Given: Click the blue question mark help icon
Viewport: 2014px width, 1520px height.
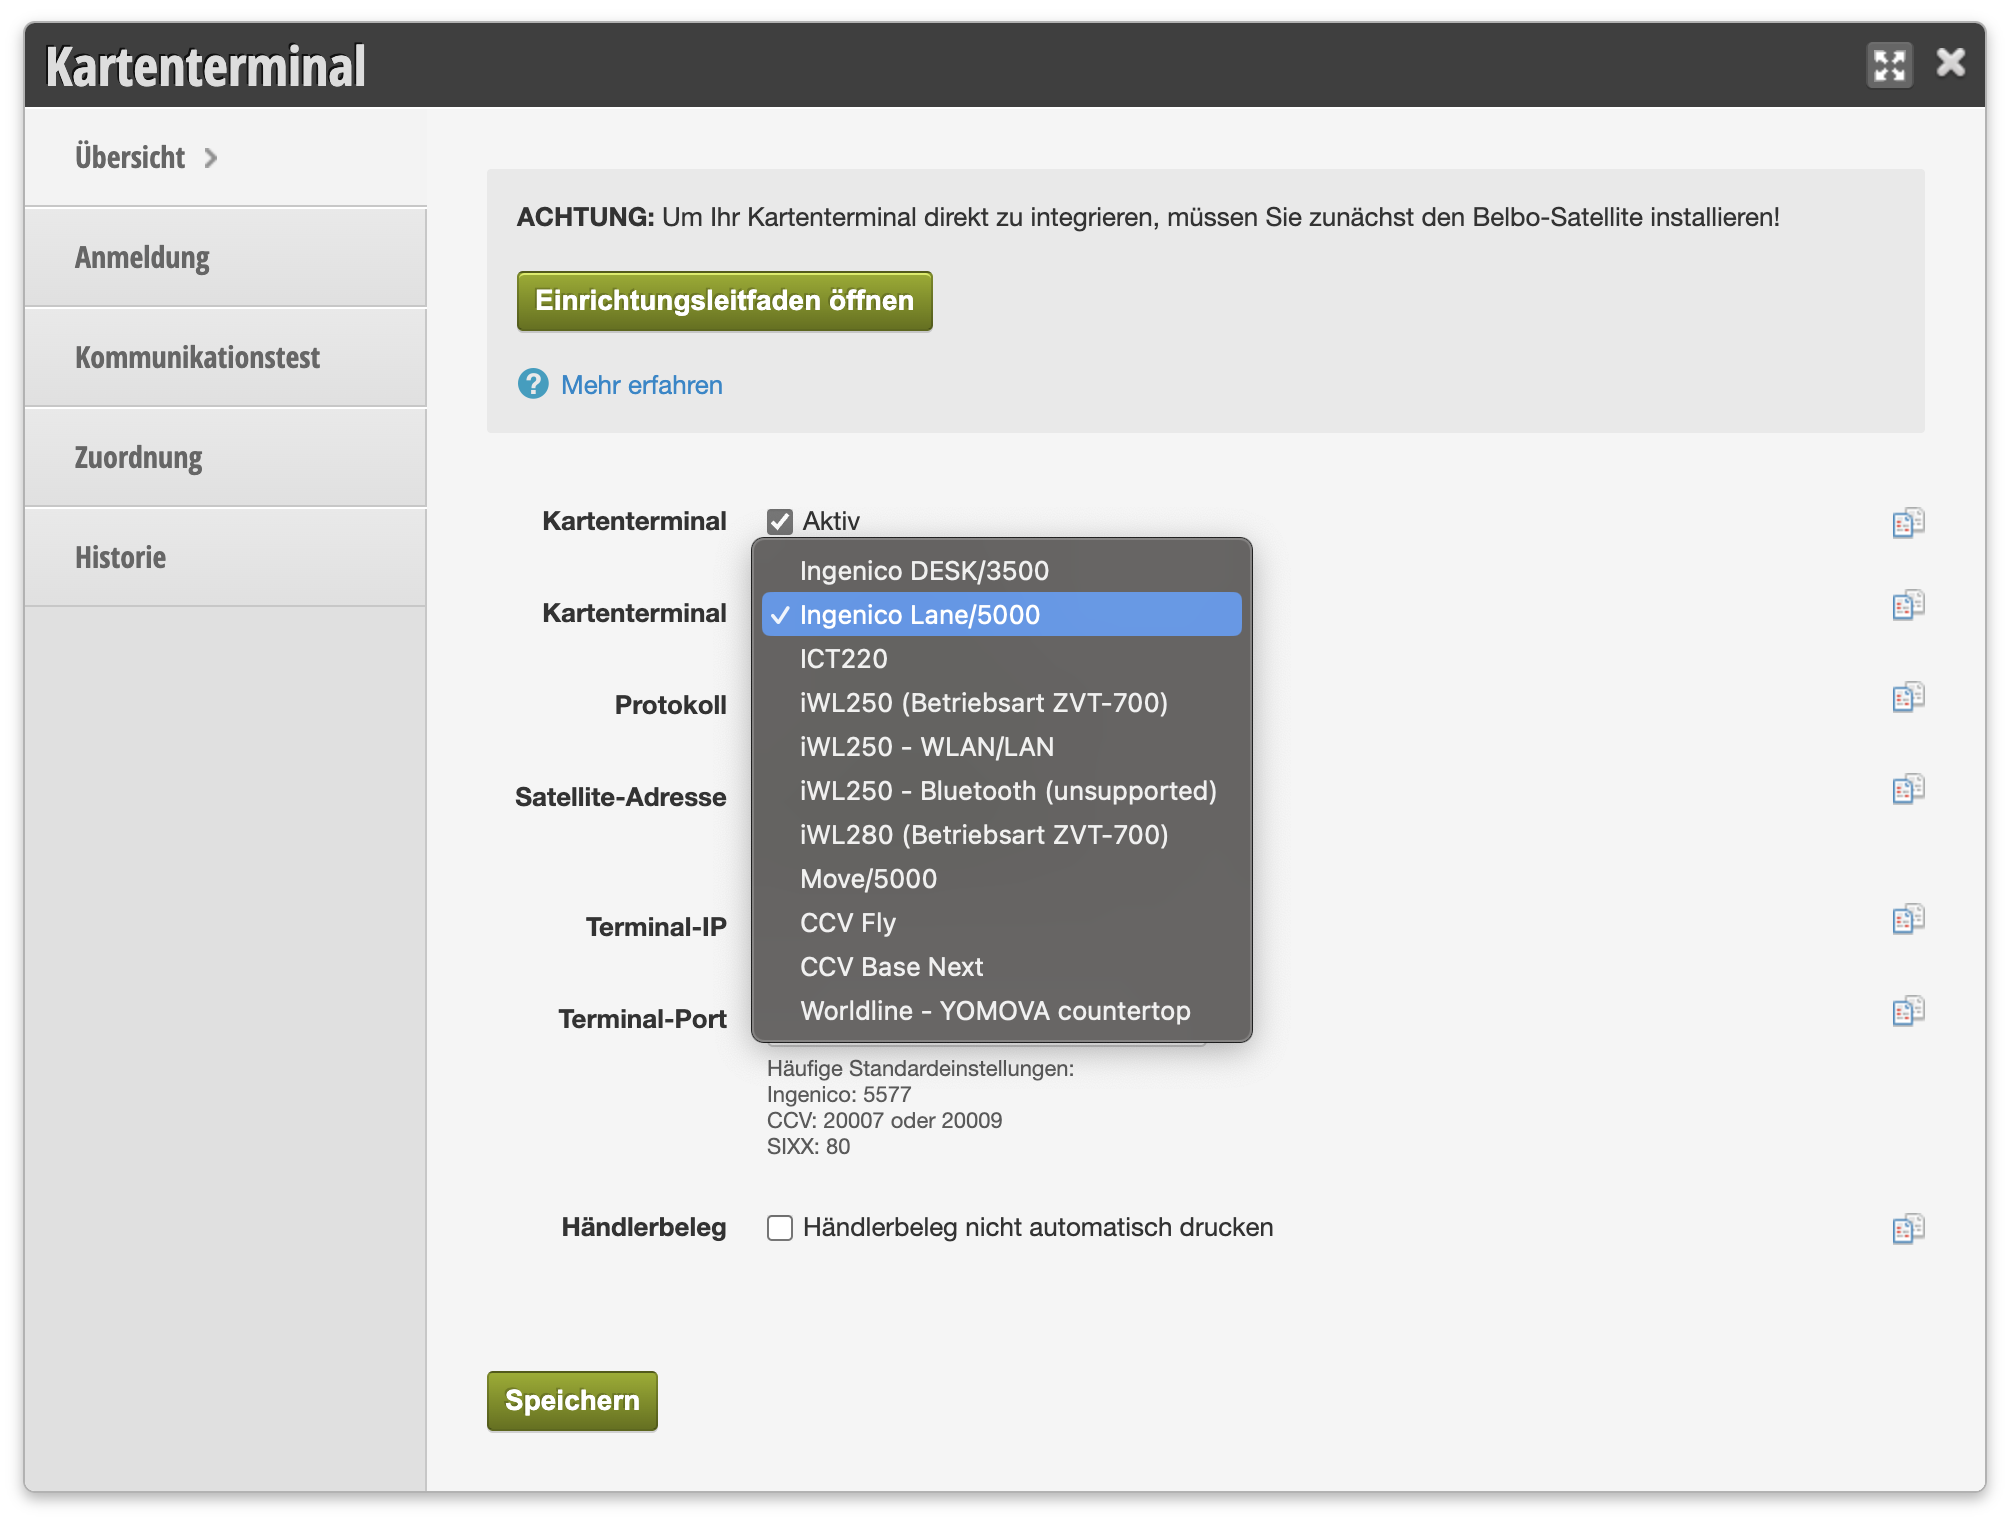Looking at the screenshot, I should point(533,384).
